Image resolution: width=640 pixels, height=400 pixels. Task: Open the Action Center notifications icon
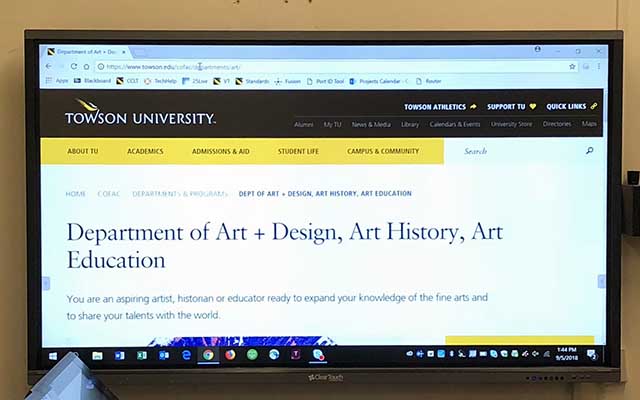(x=591, y=354)
